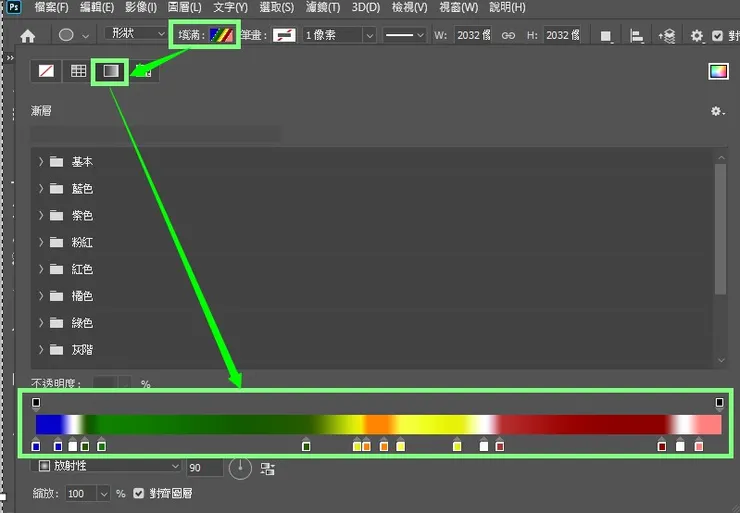
Task: Click the reverse gradient icon beside angle dial
Action: [268, 469]
